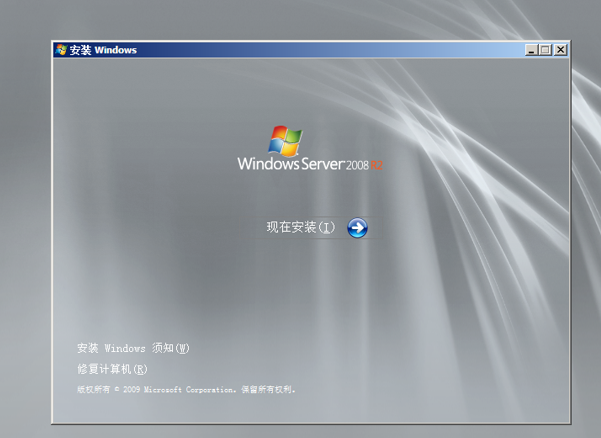Click the Windows flag icon in title bar
Screen dimensions: 601x438
tap(61, 50)
